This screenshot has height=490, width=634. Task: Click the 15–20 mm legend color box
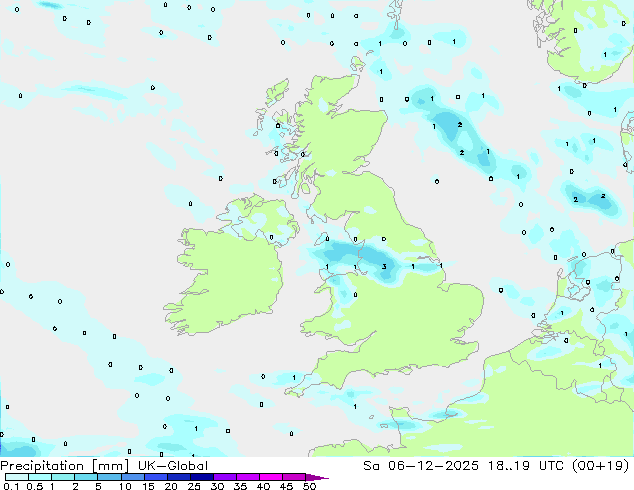pyautogui.click(x=156, y=477)
